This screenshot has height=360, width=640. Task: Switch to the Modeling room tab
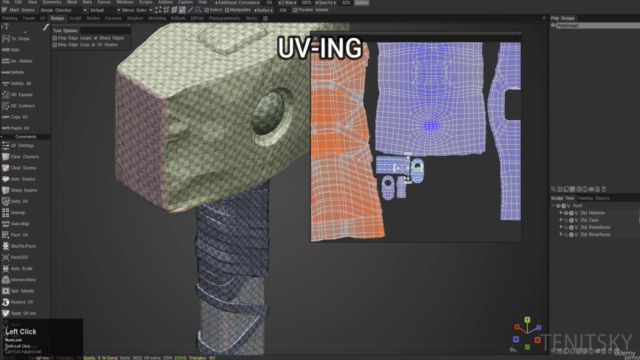click(x=157, y=18)
